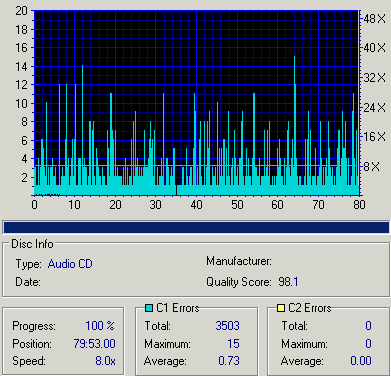Click the C2 Errors average 0.00
This screenshot has height=376, width=391.
[361, 361]
